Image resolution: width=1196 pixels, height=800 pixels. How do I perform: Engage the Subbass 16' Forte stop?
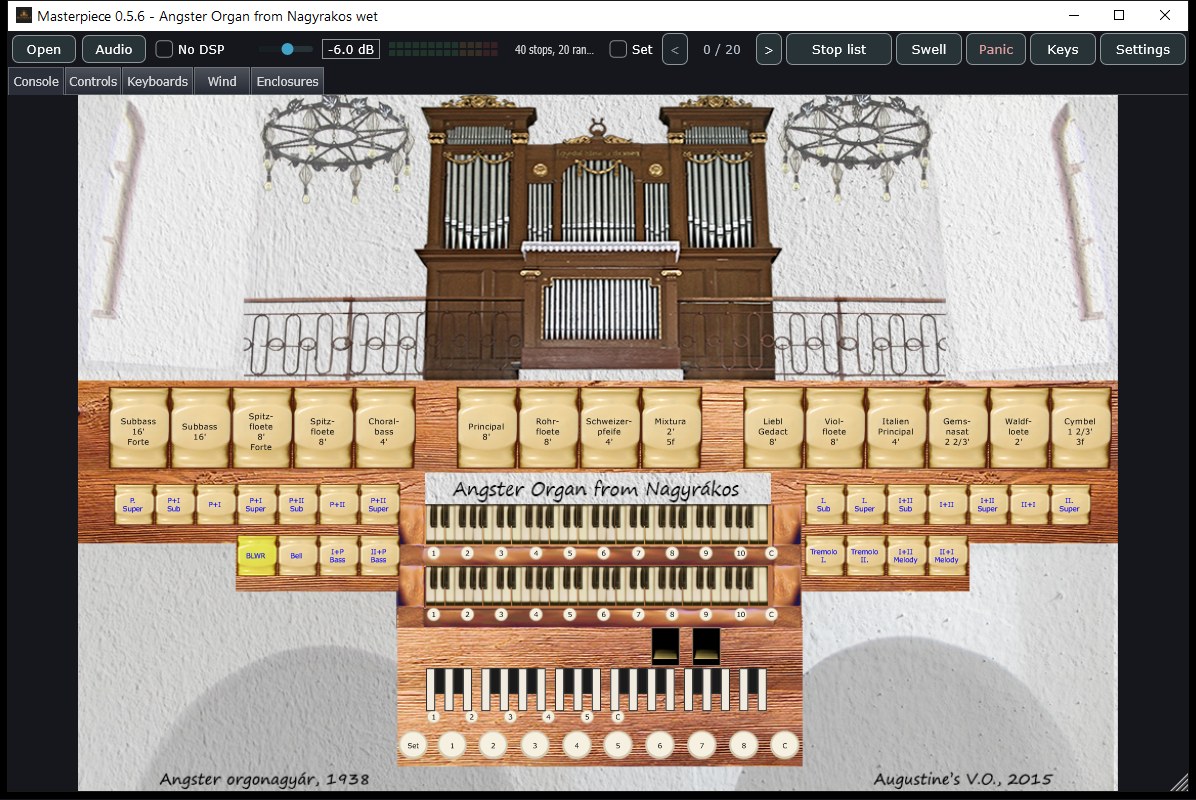pos(138,429)
